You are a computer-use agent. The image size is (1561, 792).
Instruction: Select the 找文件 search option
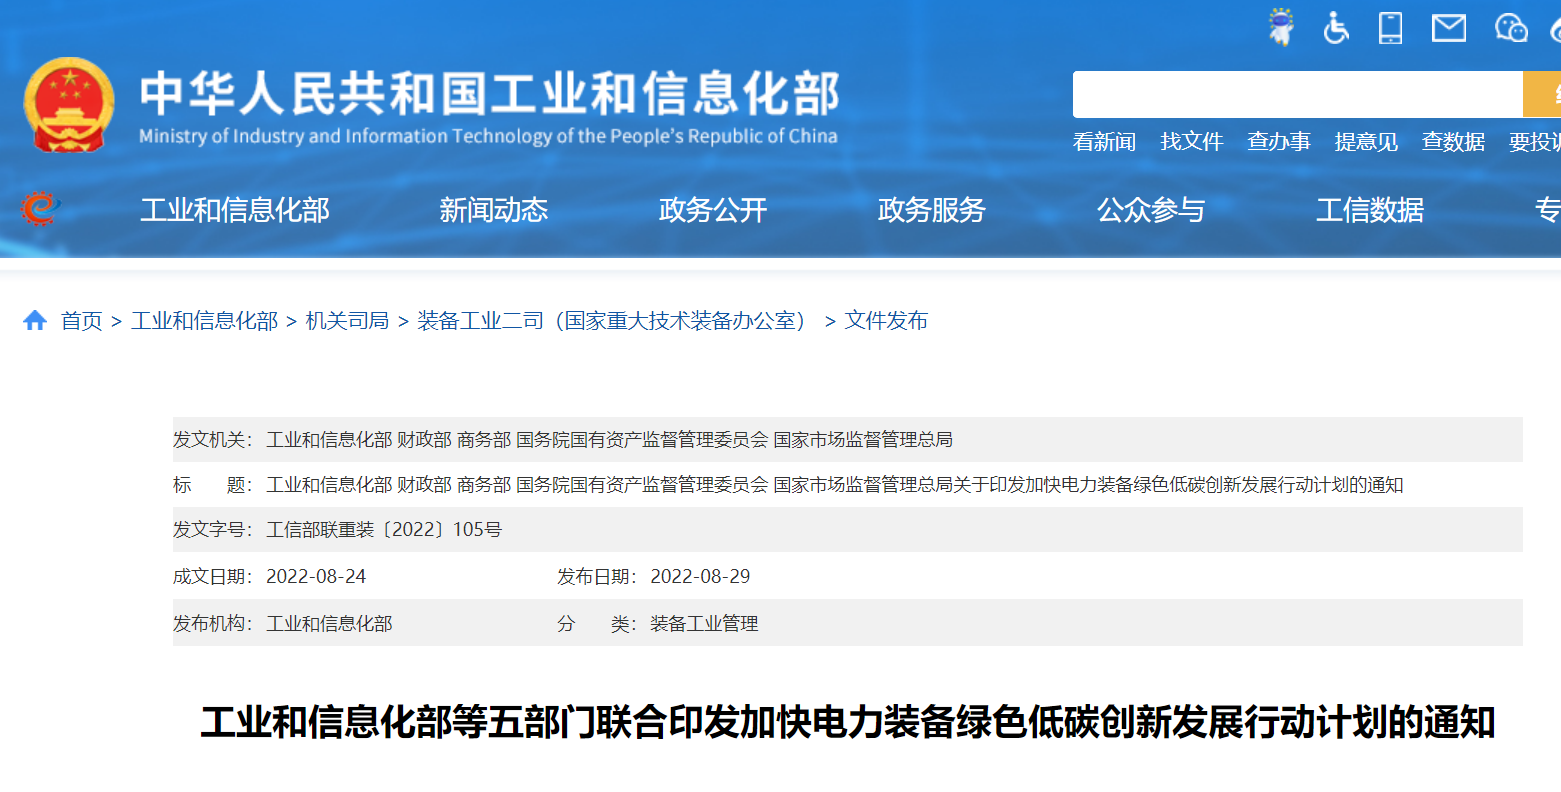1191,142
